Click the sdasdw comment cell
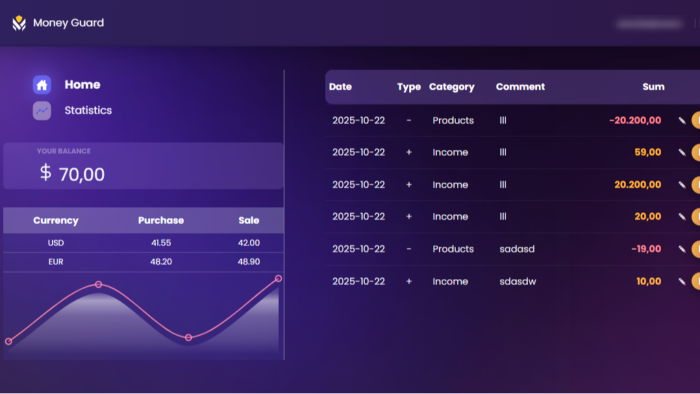 pos(518,282)
